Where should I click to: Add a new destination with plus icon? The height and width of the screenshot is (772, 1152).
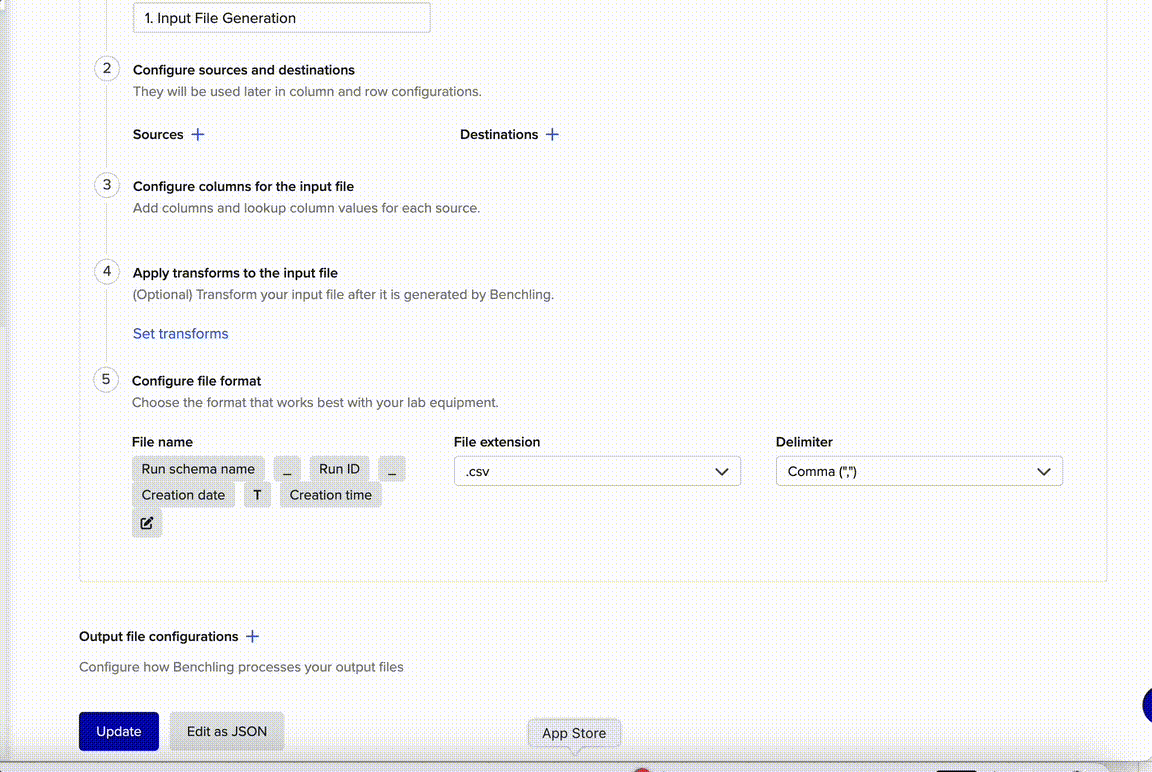[552, 134]
